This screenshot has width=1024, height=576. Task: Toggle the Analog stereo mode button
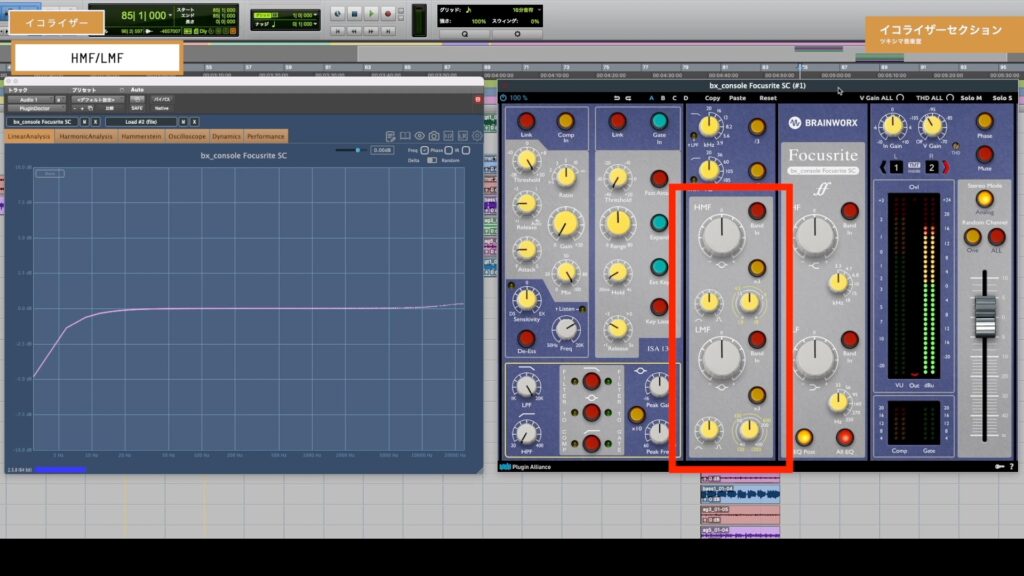(984, 199)
